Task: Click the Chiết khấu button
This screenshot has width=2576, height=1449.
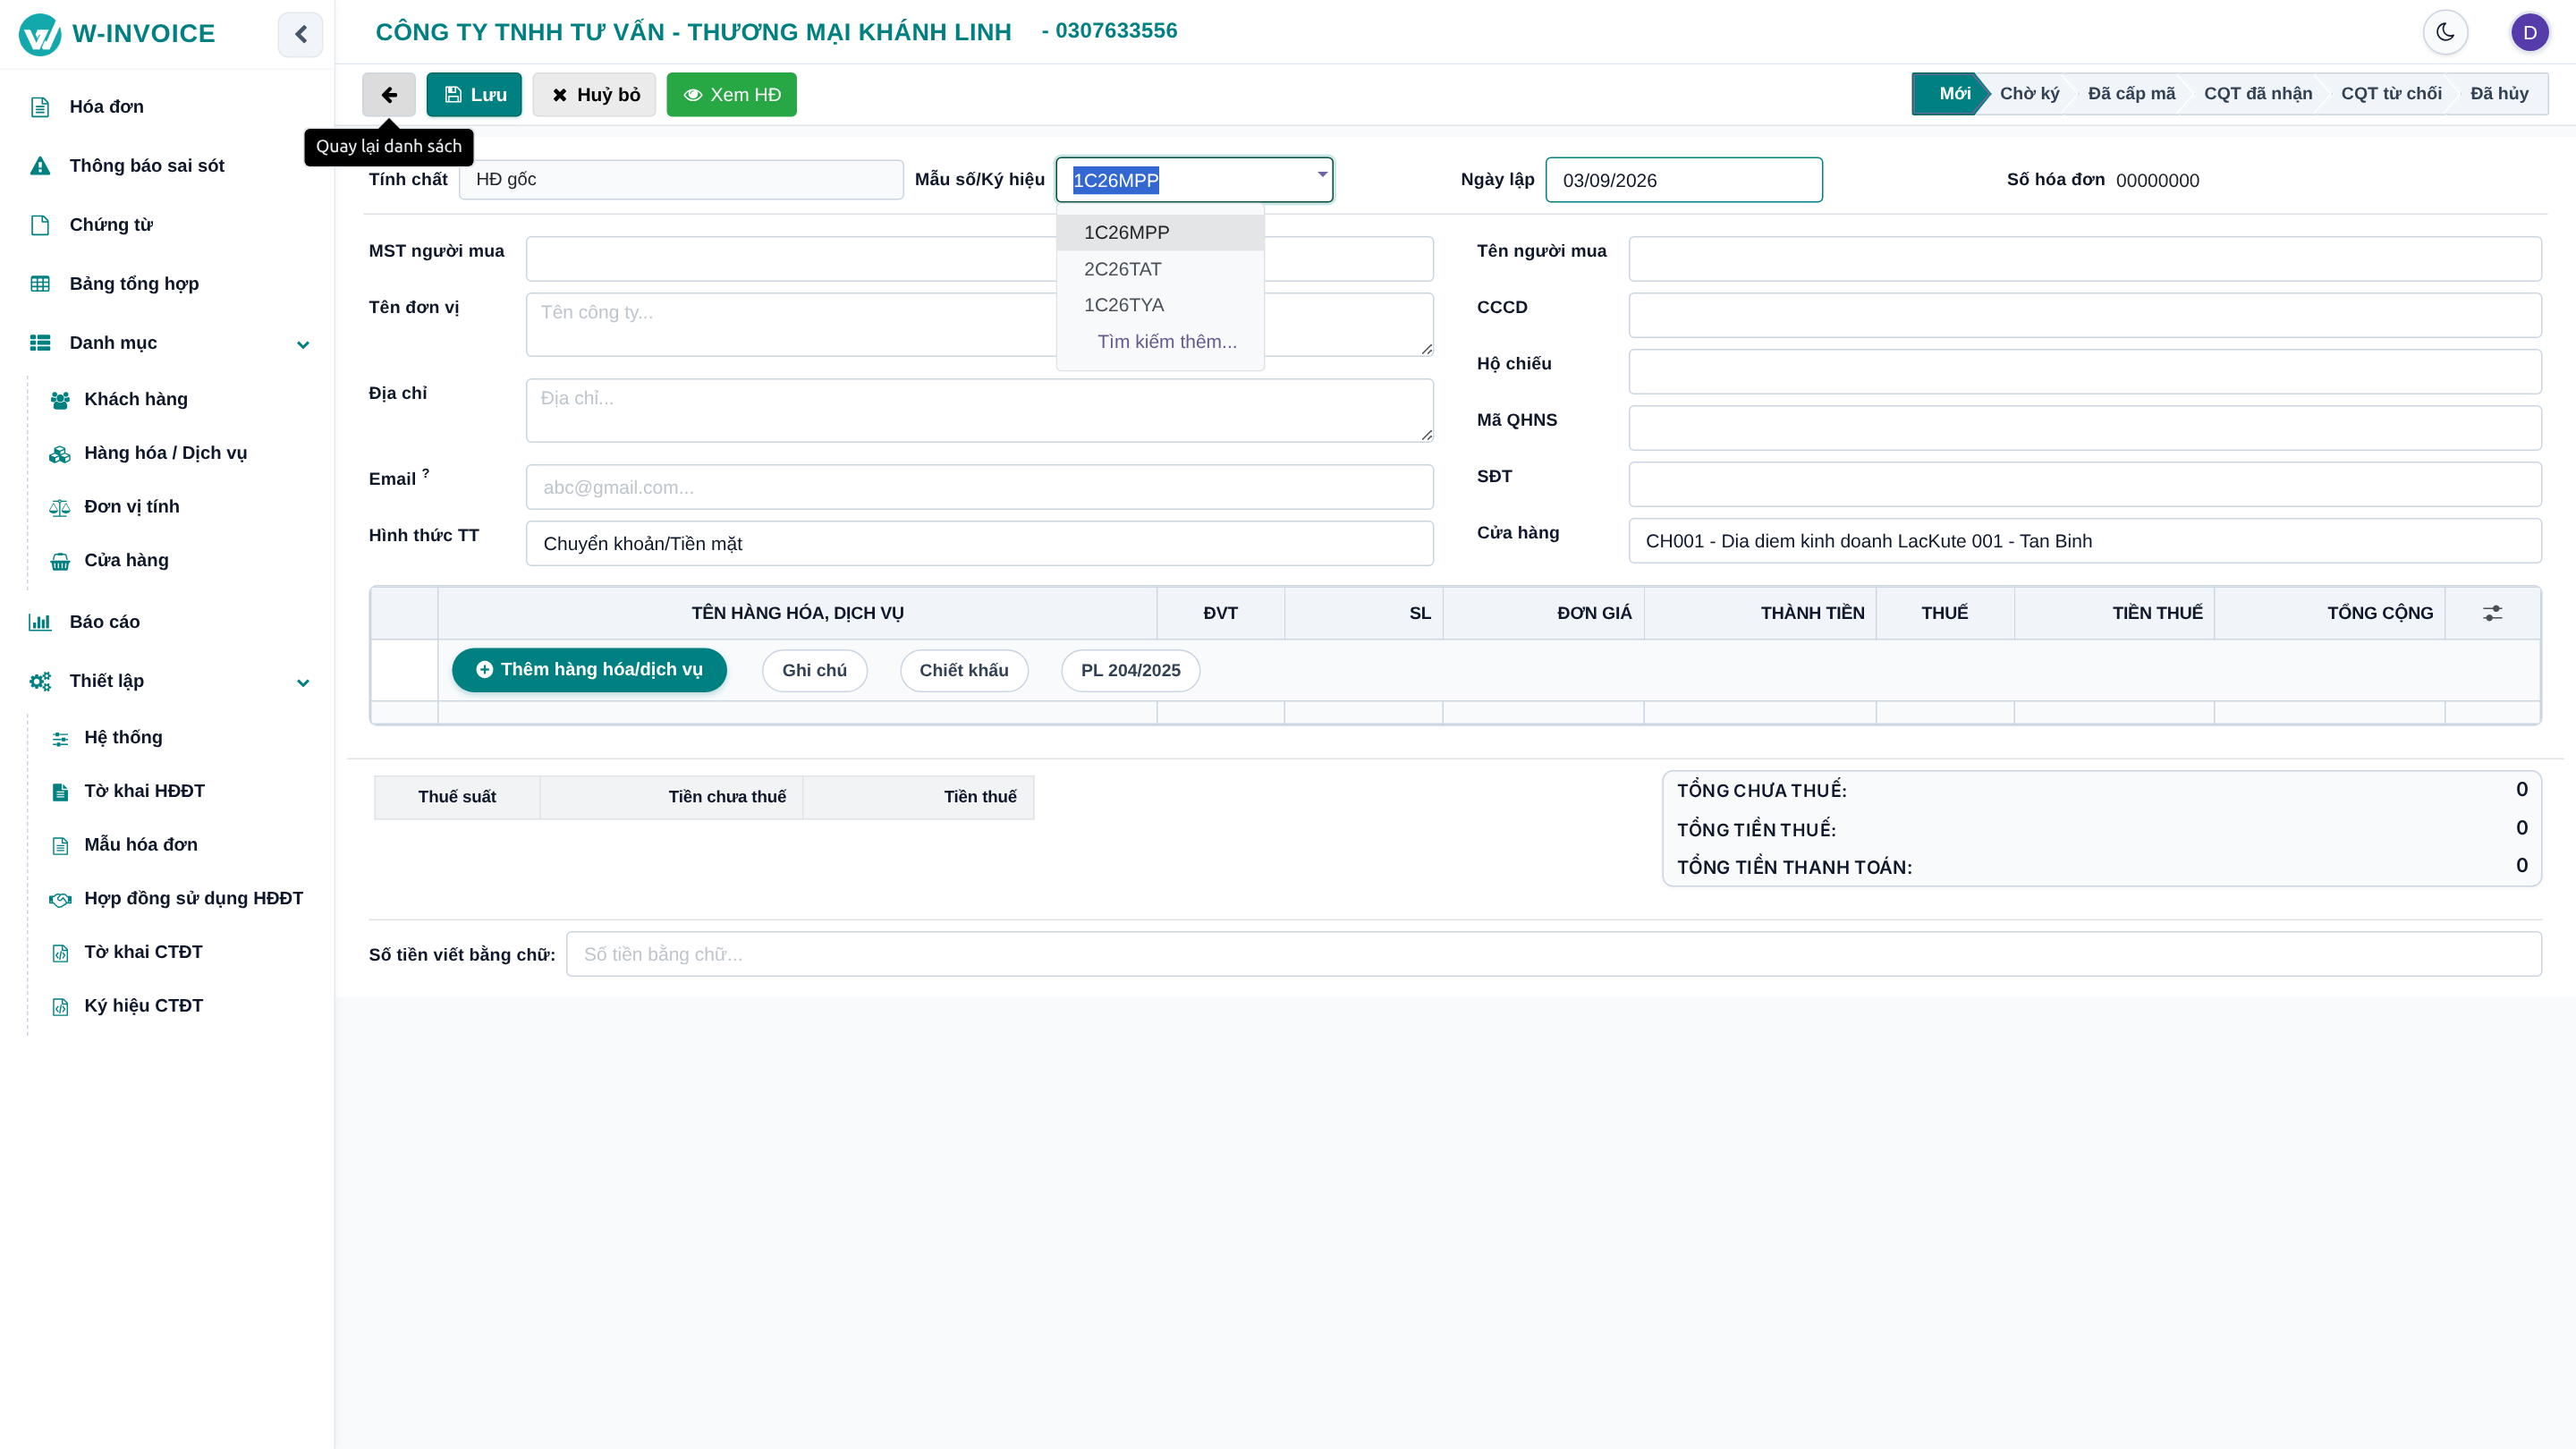Action: coord(964,670)
